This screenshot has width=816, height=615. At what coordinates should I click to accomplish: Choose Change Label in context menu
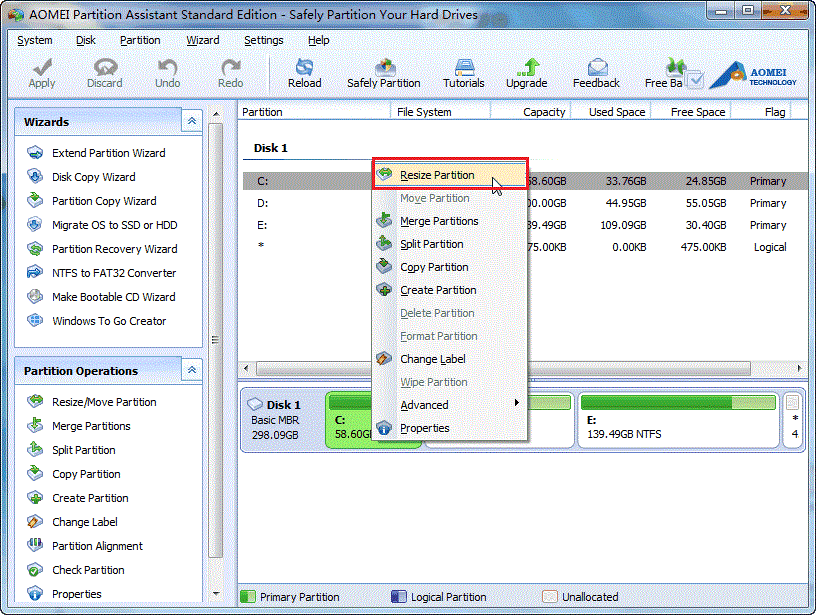(x=450, y=359)
